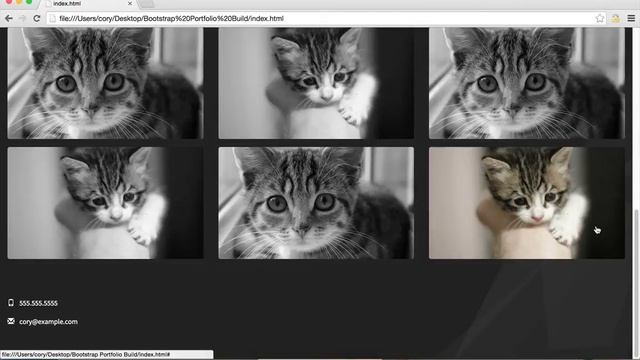Click the browser forward arrow
The width and height of the screenshot is (640, 360).
point(22,18)
